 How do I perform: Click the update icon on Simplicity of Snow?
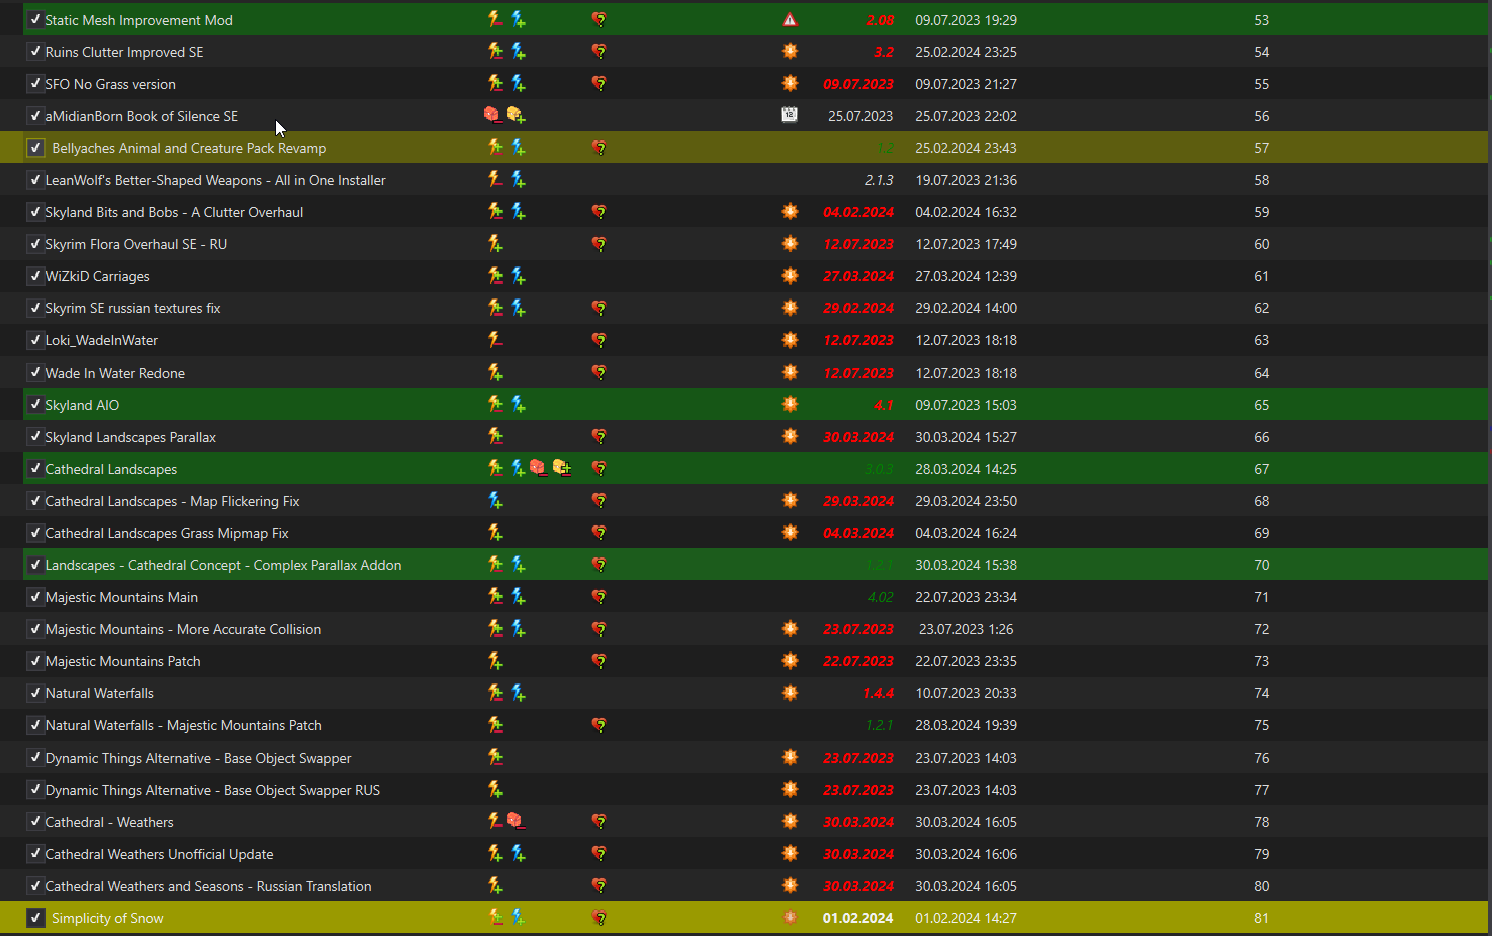click(x=790, y=917)
